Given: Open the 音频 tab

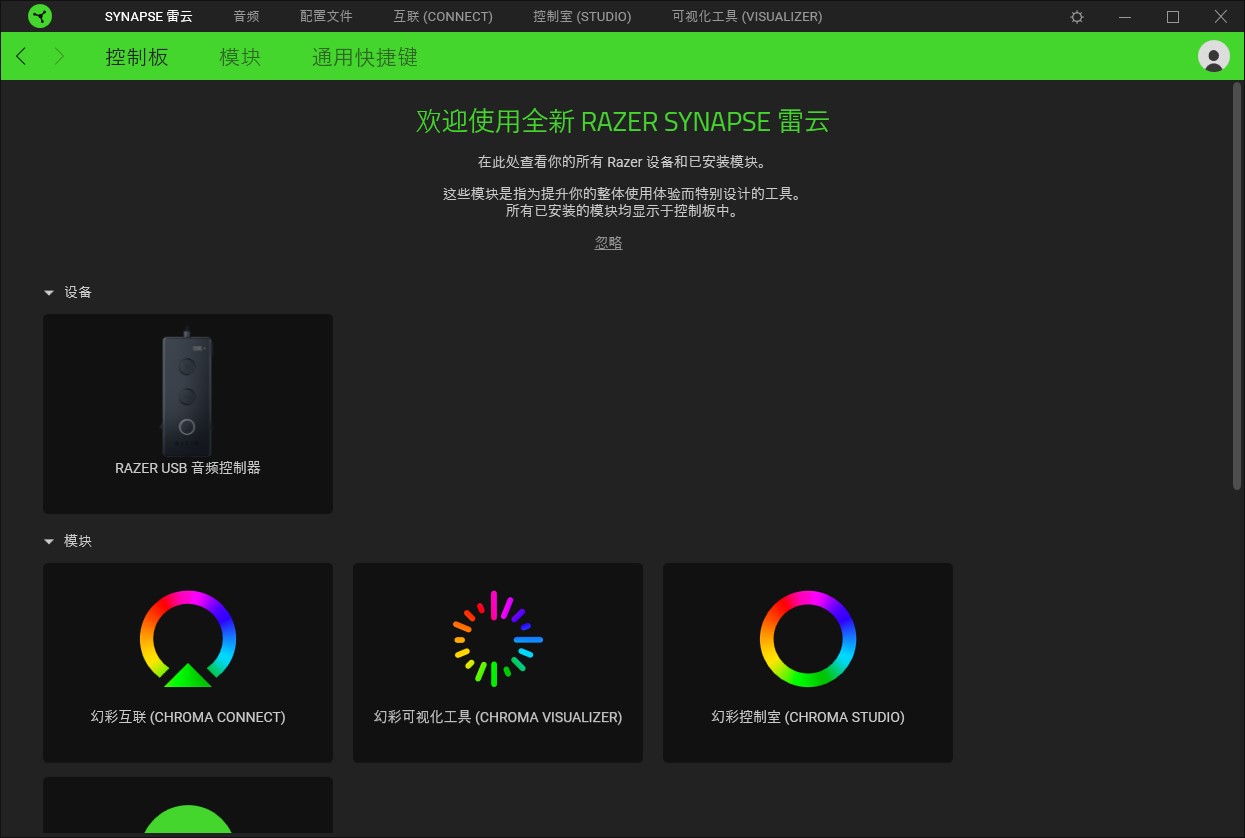Looking at the screenshot, I should click(x=246, y=17).
